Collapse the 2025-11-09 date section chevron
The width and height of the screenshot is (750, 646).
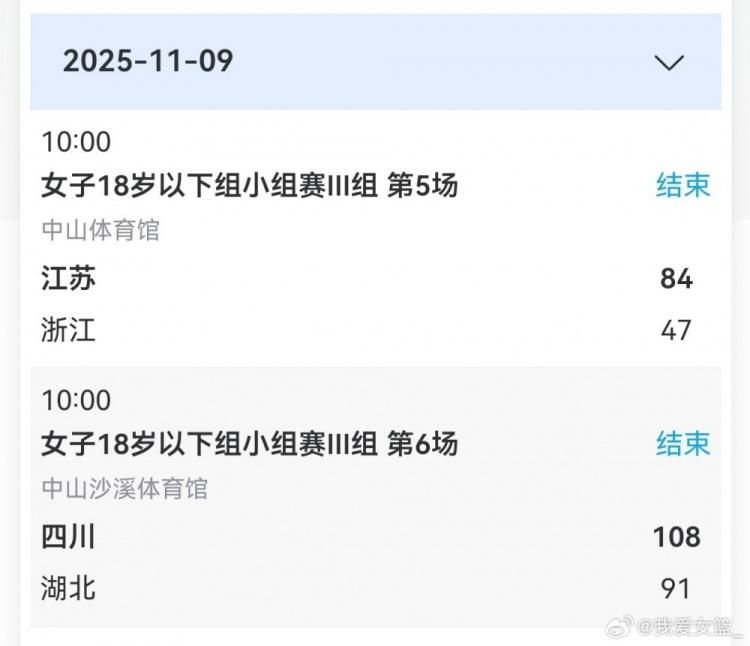click(668, 62)
